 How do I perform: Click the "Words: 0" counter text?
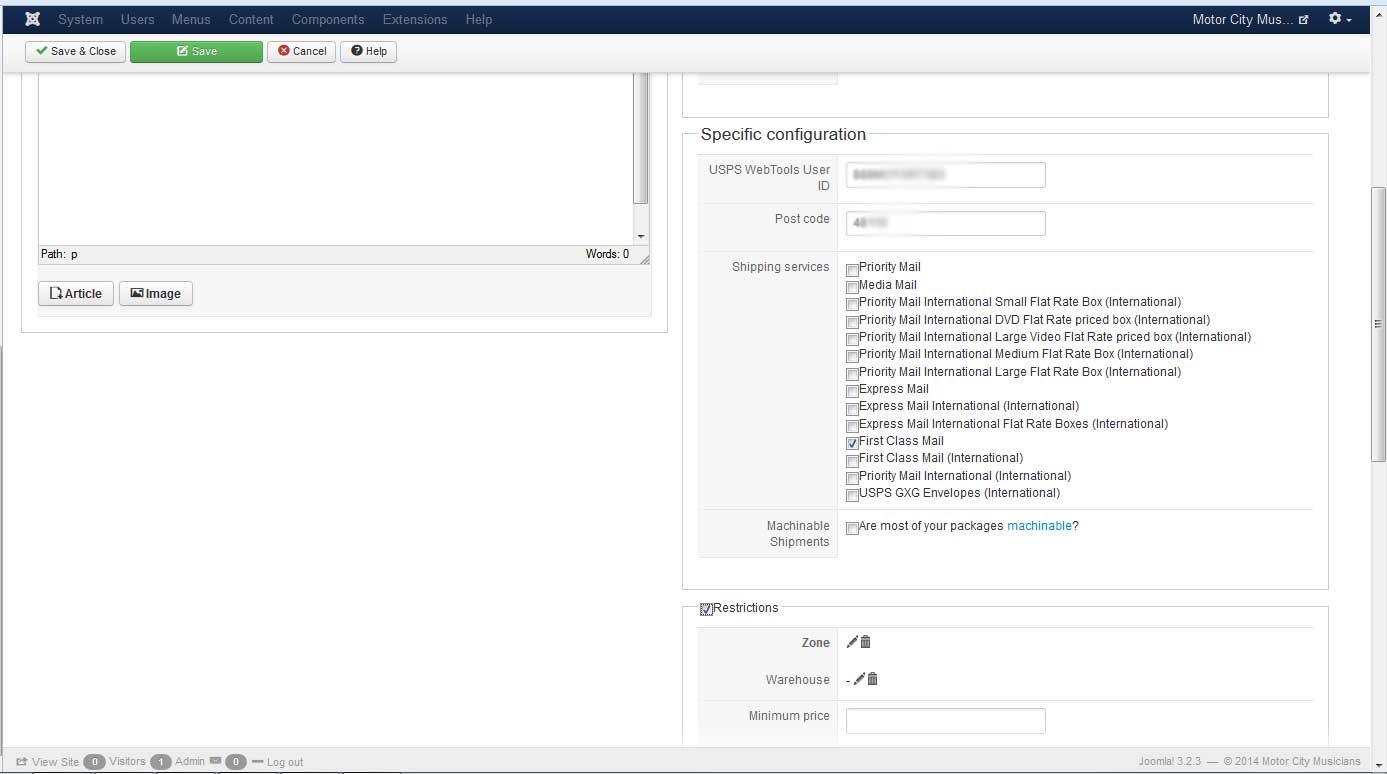point(608,254)
